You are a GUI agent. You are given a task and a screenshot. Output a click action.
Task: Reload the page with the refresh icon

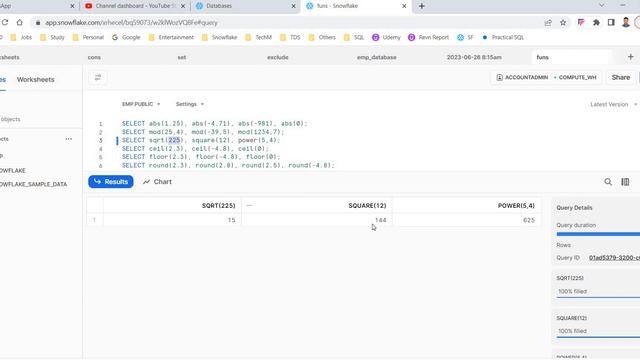tap(5, 22)
